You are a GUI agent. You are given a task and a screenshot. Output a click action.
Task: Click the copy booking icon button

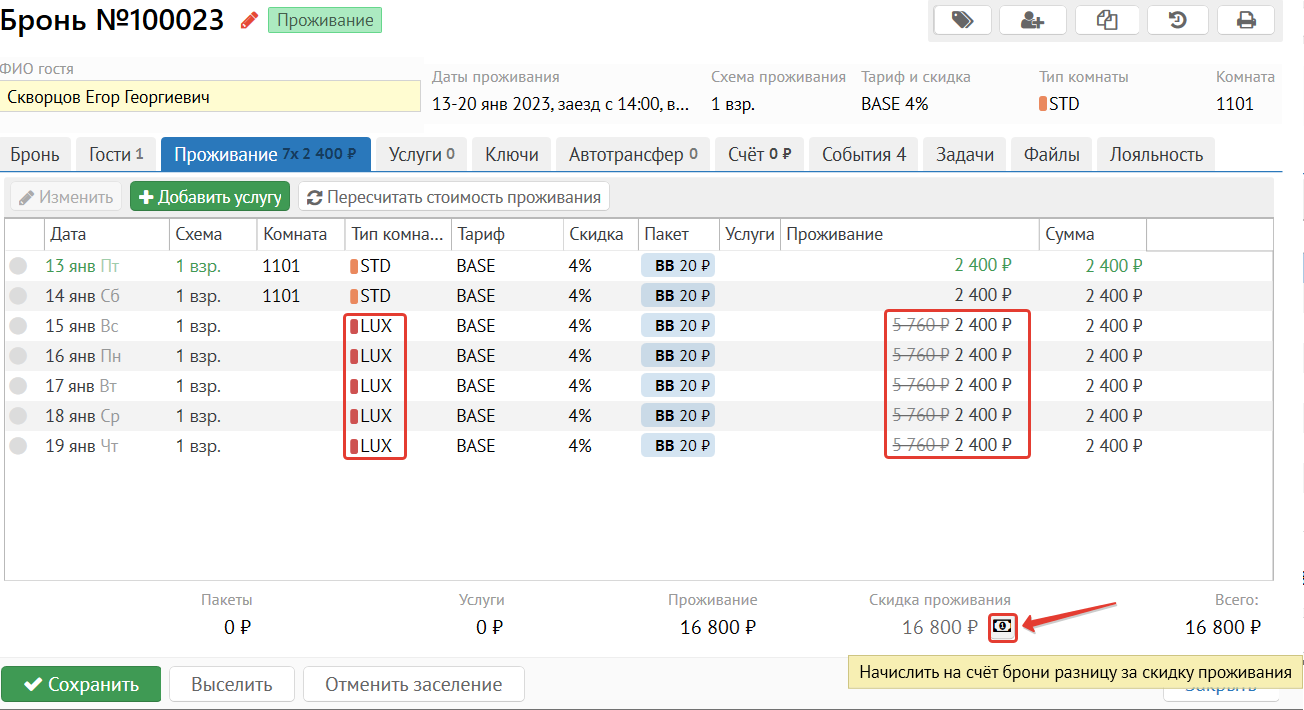pos(1106,20)
